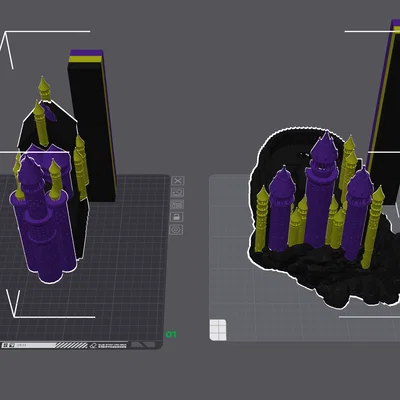Toggle the lock icon on plate 01
This screenshot has width=400, height=400.
pyautogui.click(x=177, y=217)
